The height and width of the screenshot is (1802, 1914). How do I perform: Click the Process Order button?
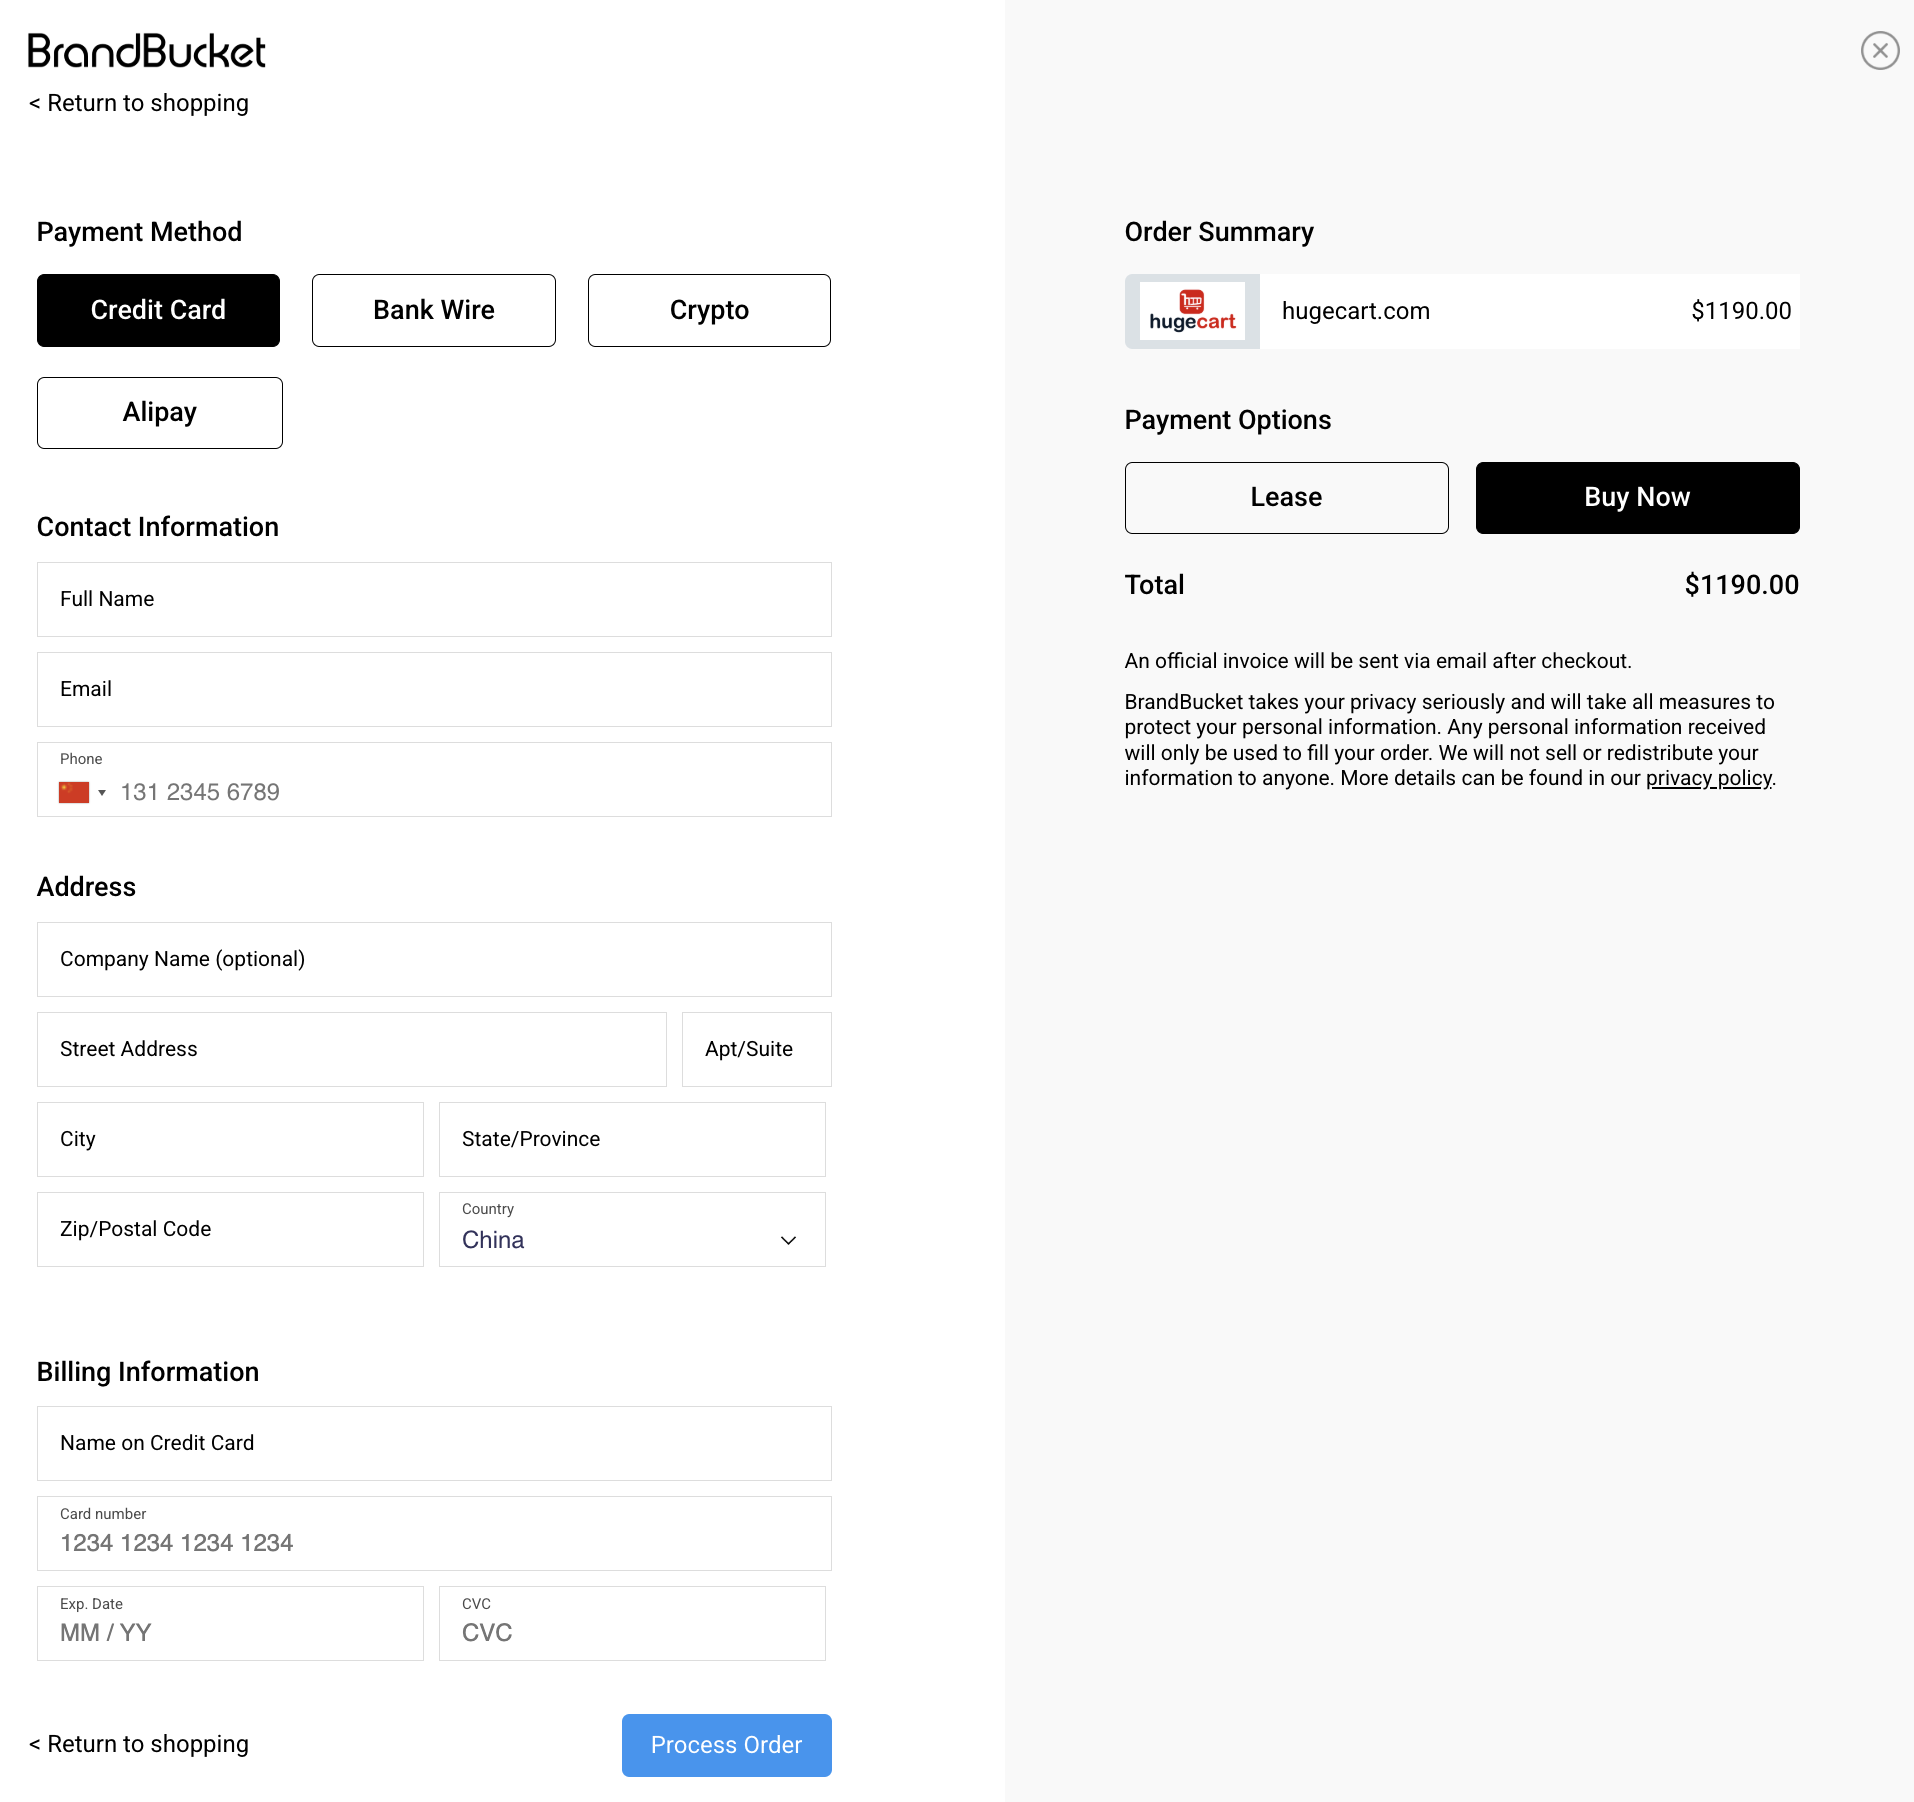point(727,1745)
